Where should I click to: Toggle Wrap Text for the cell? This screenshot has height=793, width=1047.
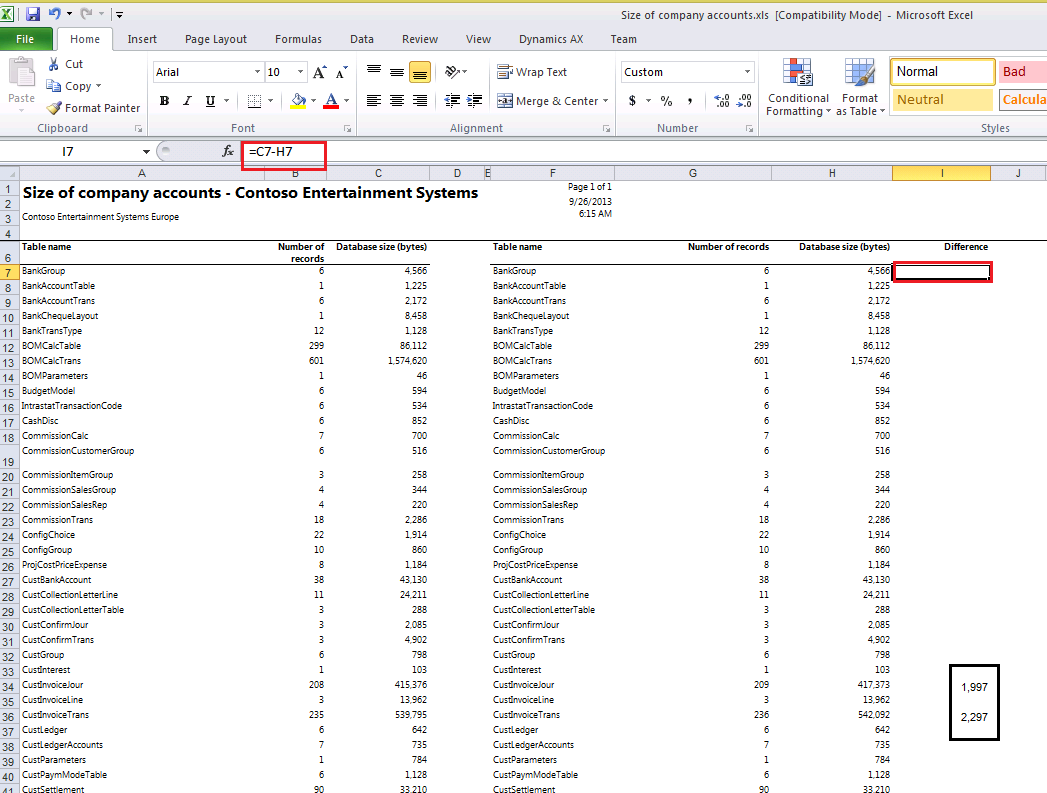pos(532,72)
